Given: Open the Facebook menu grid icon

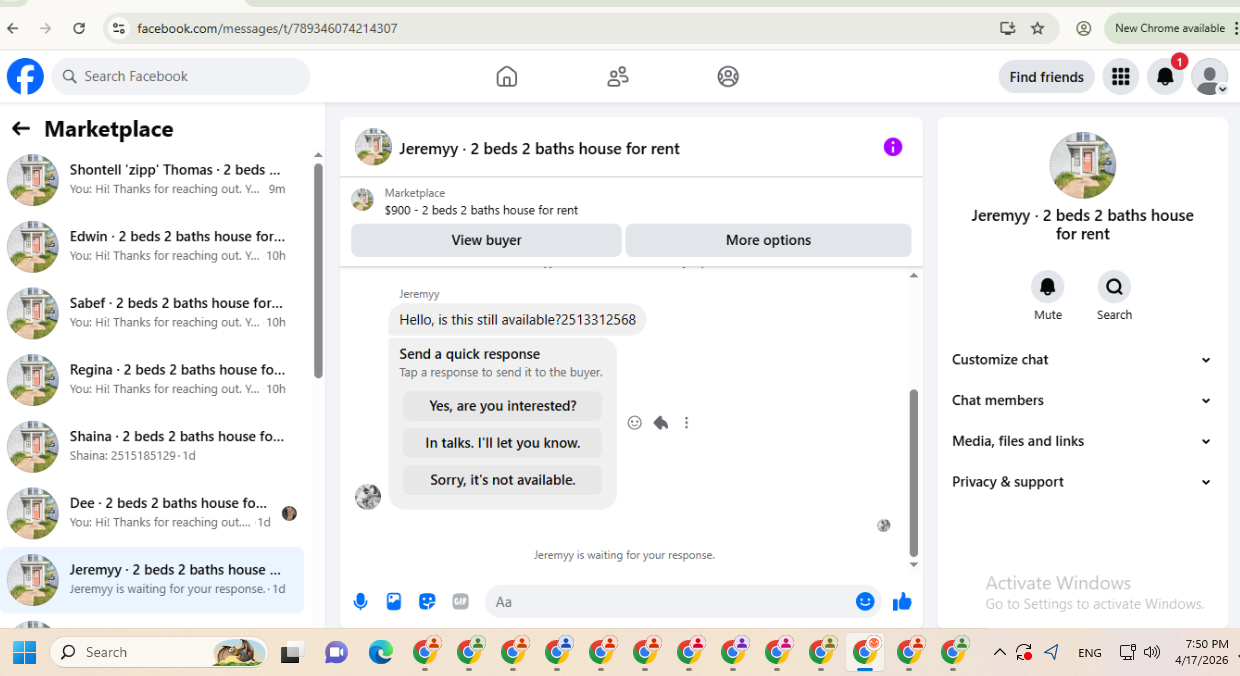Looking at the screenshot, I should pyautogui.click(x=1120, y=76).
